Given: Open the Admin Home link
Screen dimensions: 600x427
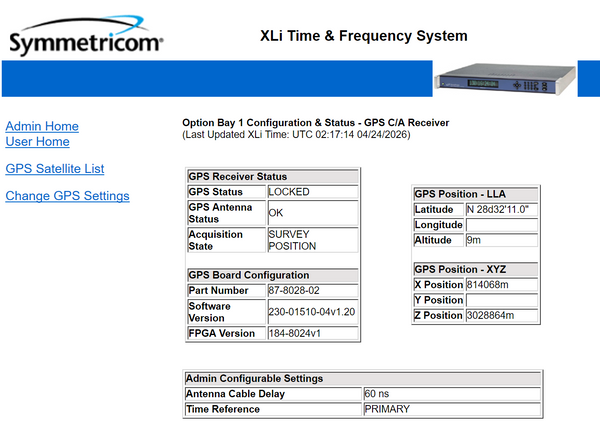Looking at the screenshot, I should [x=42, y=126].
